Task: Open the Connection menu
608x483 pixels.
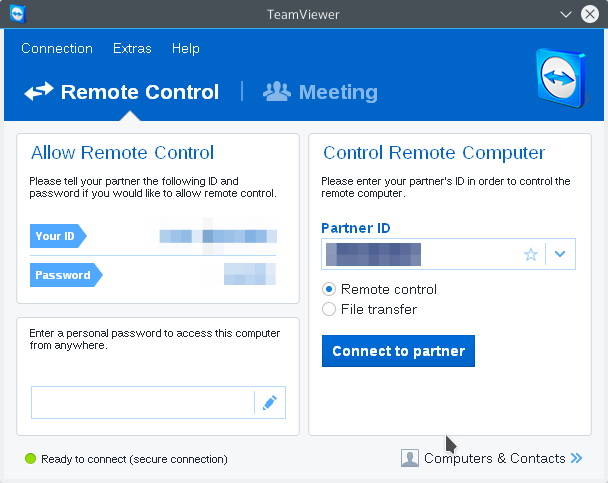Action: [57, 48]
